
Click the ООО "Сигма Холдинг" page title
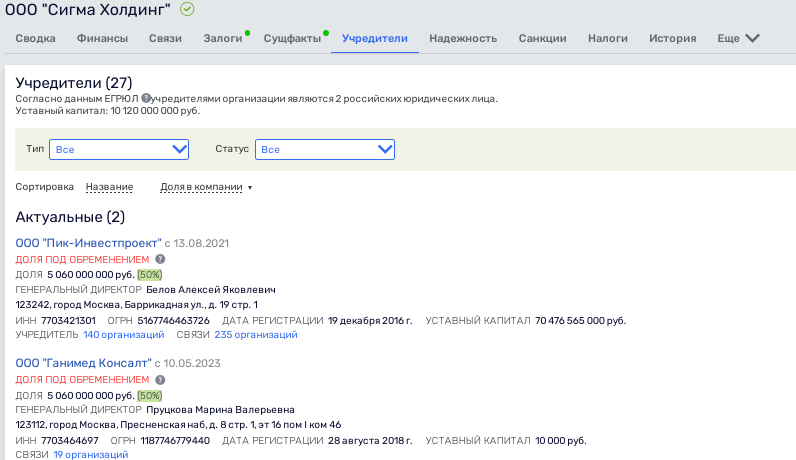[x=88, y=10]
